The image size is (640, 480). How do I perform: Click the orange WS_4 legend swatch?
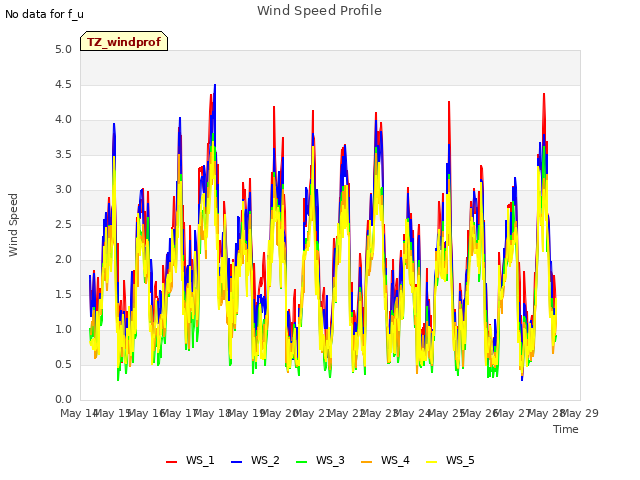[367, 461]
